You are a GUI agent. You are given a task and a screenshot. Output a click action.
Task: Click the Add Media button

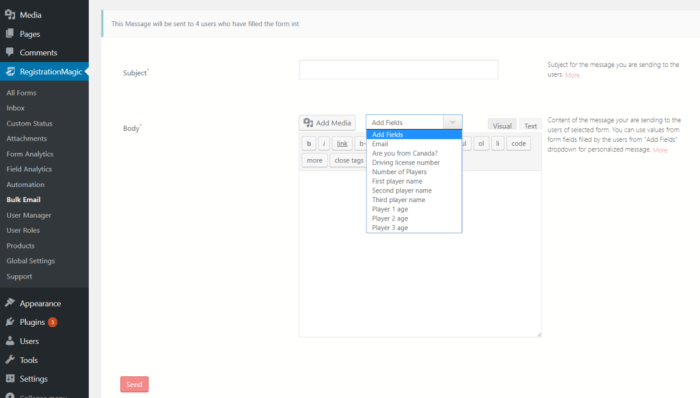pyautogui.click(x=327, y=123)
